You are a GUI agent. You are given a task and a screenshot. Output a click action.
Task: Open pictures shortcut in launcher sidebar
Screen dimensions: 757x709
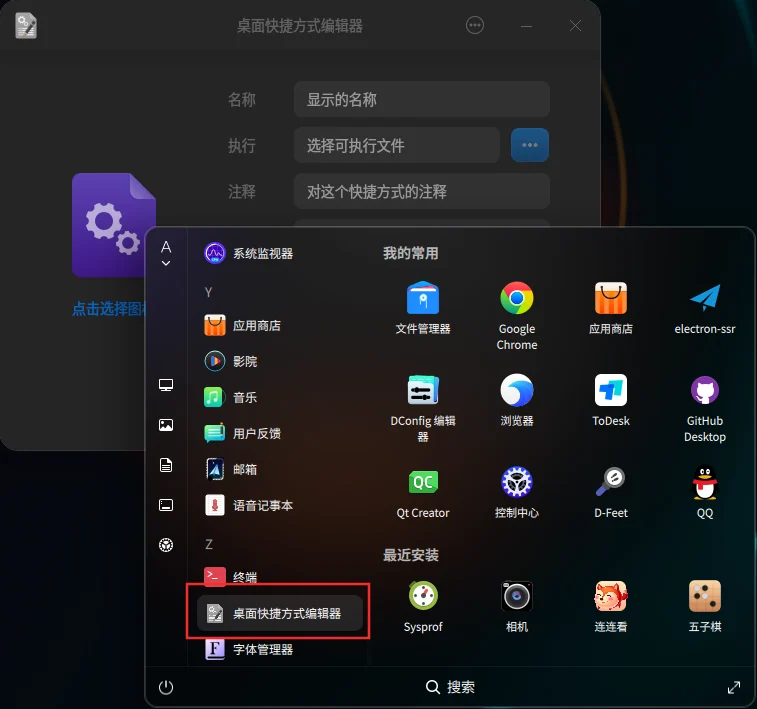pyautogui.click(x=166, y=425)
